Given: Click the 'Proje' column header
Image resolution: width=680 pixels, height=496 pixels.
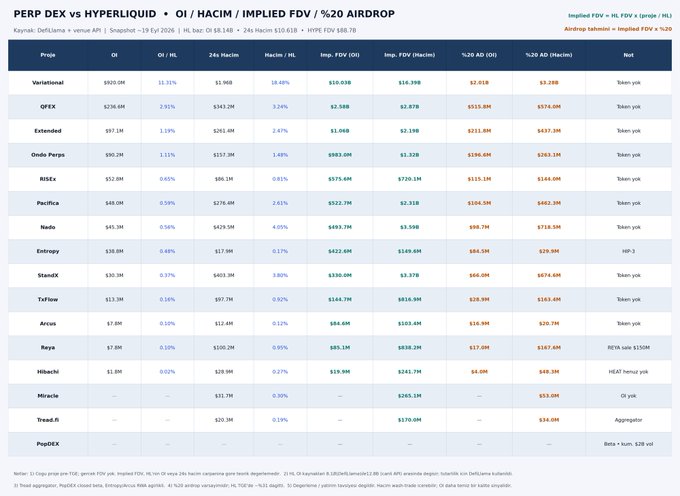Looking at the screenshot, I should click(48, 55).
